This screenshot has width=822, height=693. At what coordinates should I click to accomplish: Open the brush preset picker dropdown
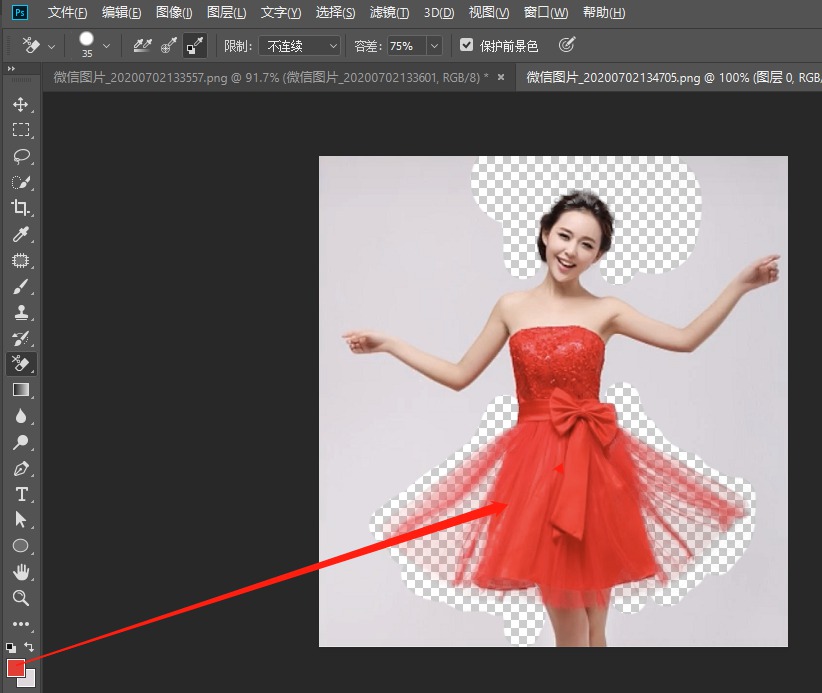click(x=106, y=46)
